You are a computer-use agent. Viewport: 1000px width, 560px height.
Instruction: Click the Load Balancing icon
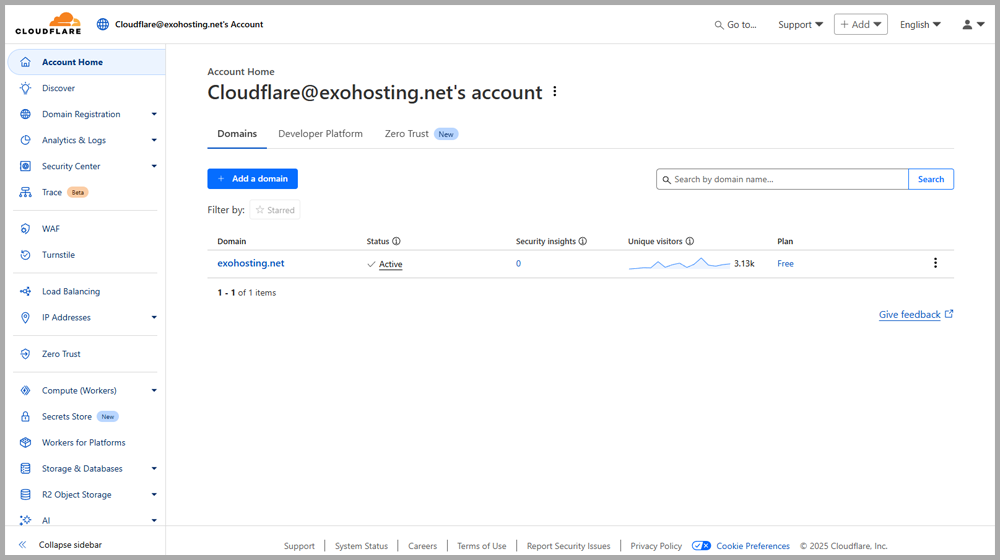click(26, 291)
